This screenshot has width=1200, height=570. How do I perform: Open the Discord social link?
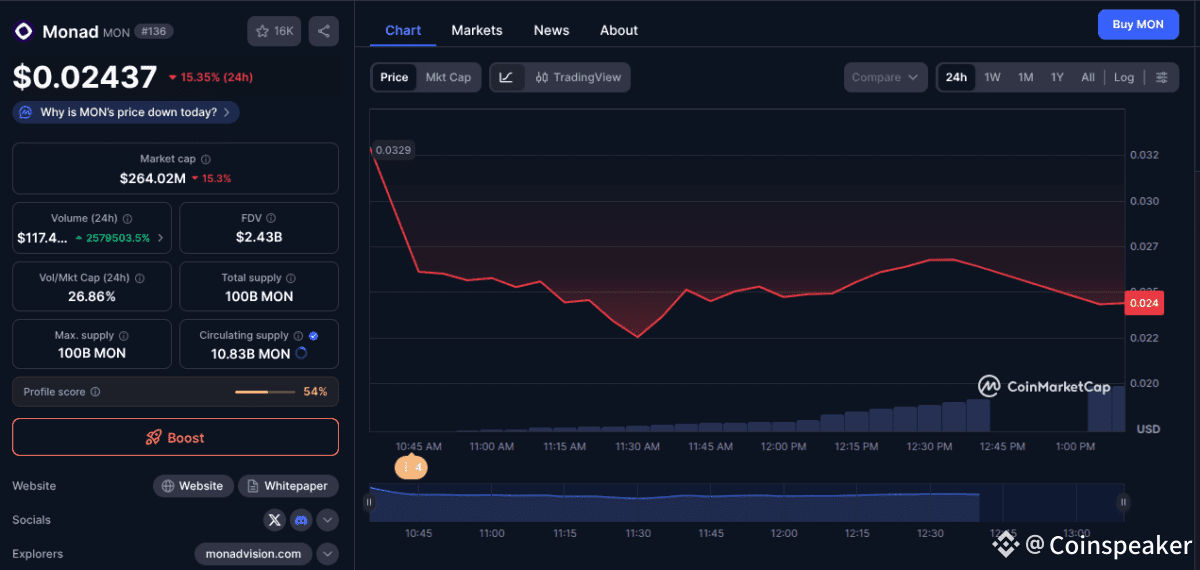(301, 520)
